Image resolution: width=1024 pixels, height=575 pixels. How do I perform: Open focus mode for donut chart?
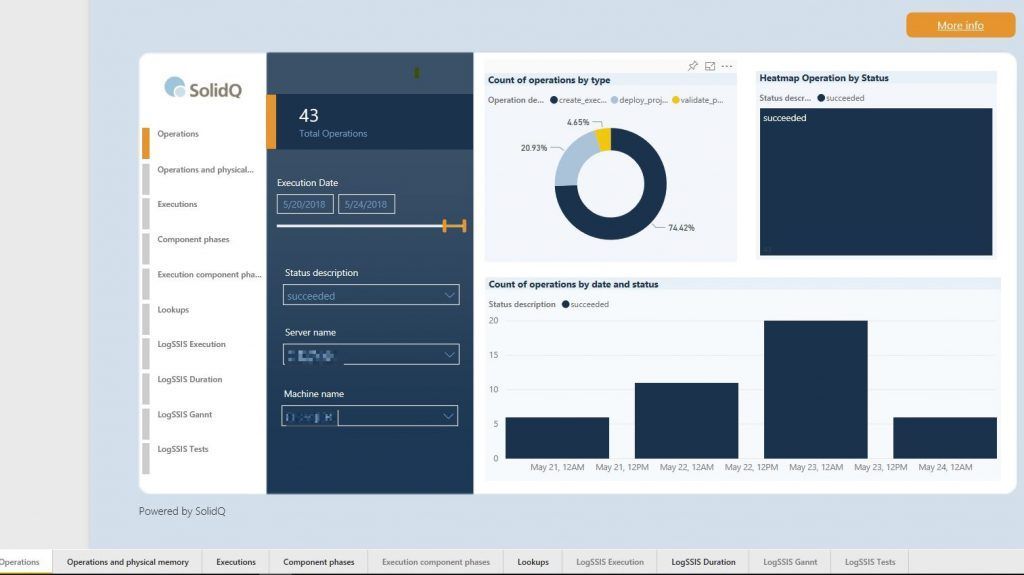click(710, 66)
